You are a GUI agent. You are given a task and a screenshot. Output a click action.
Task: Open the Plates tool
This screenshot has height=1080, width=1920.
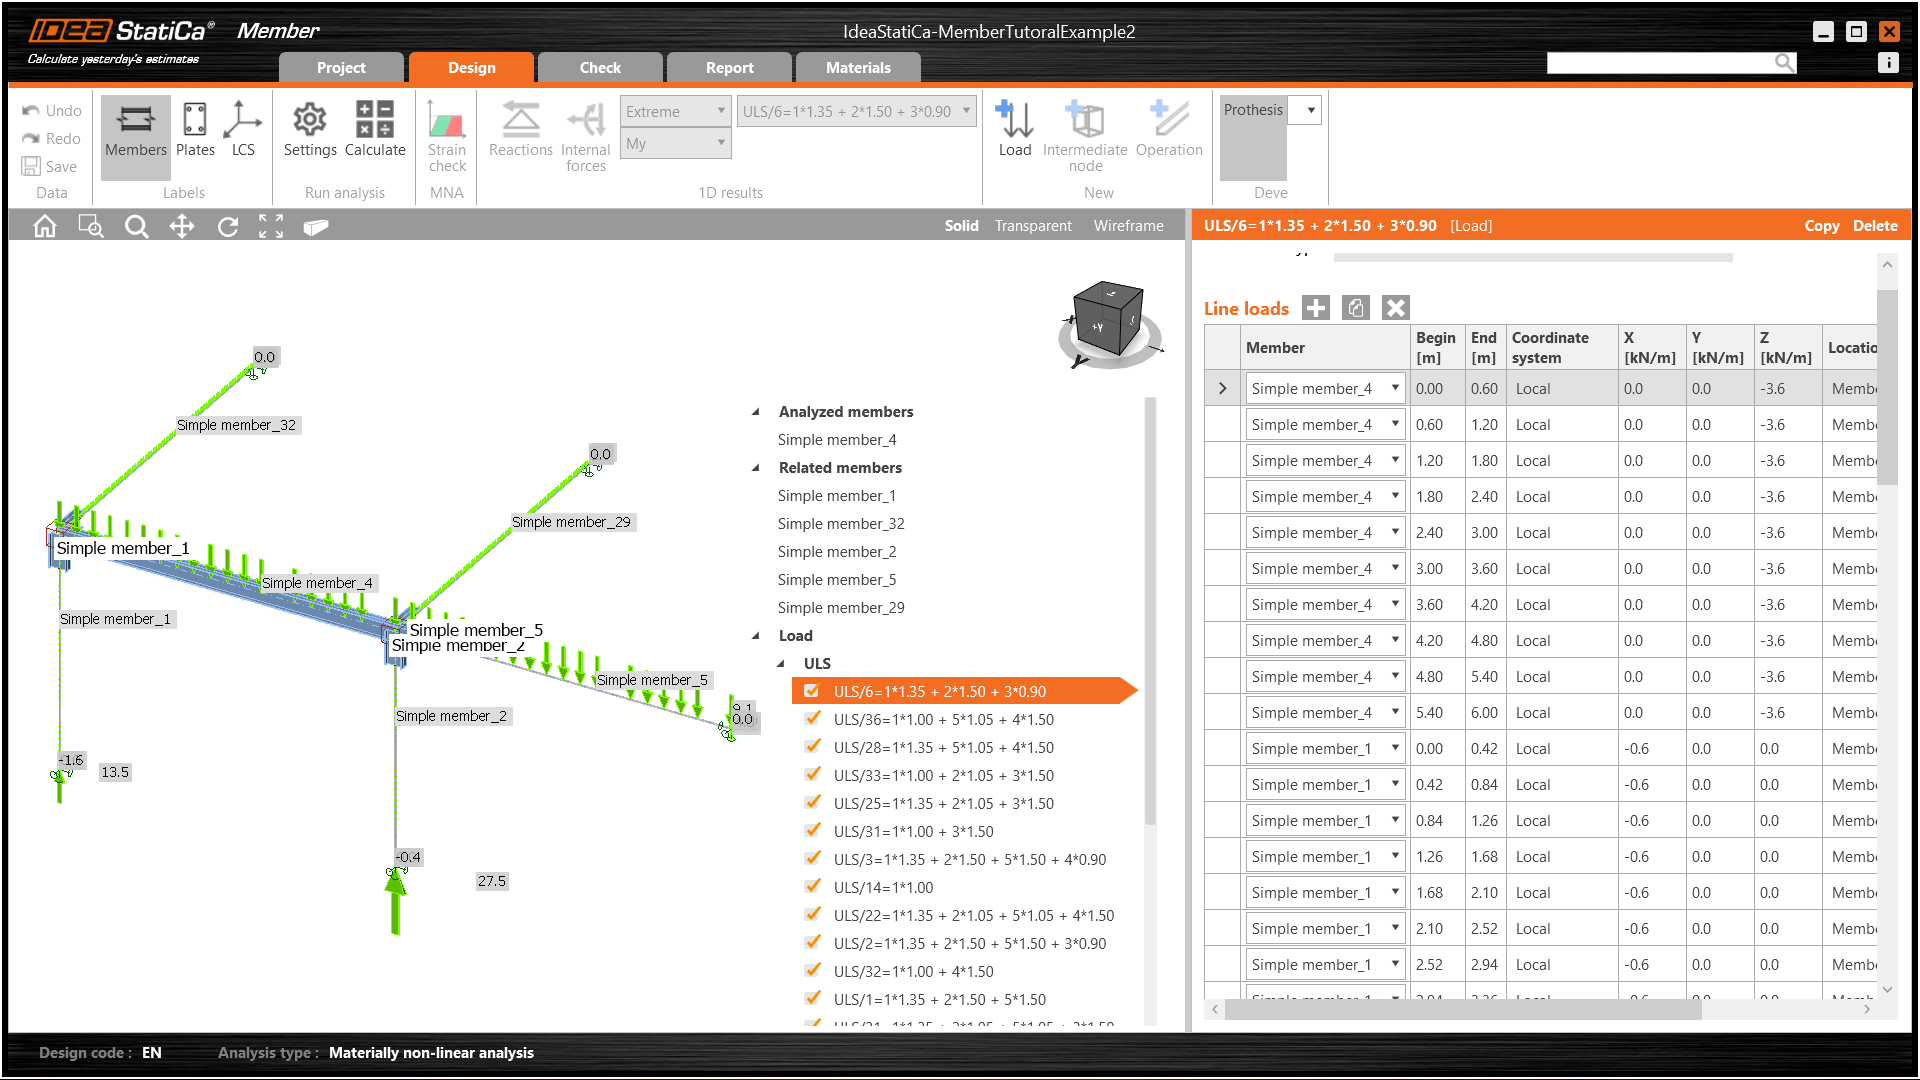pos(195,130)
